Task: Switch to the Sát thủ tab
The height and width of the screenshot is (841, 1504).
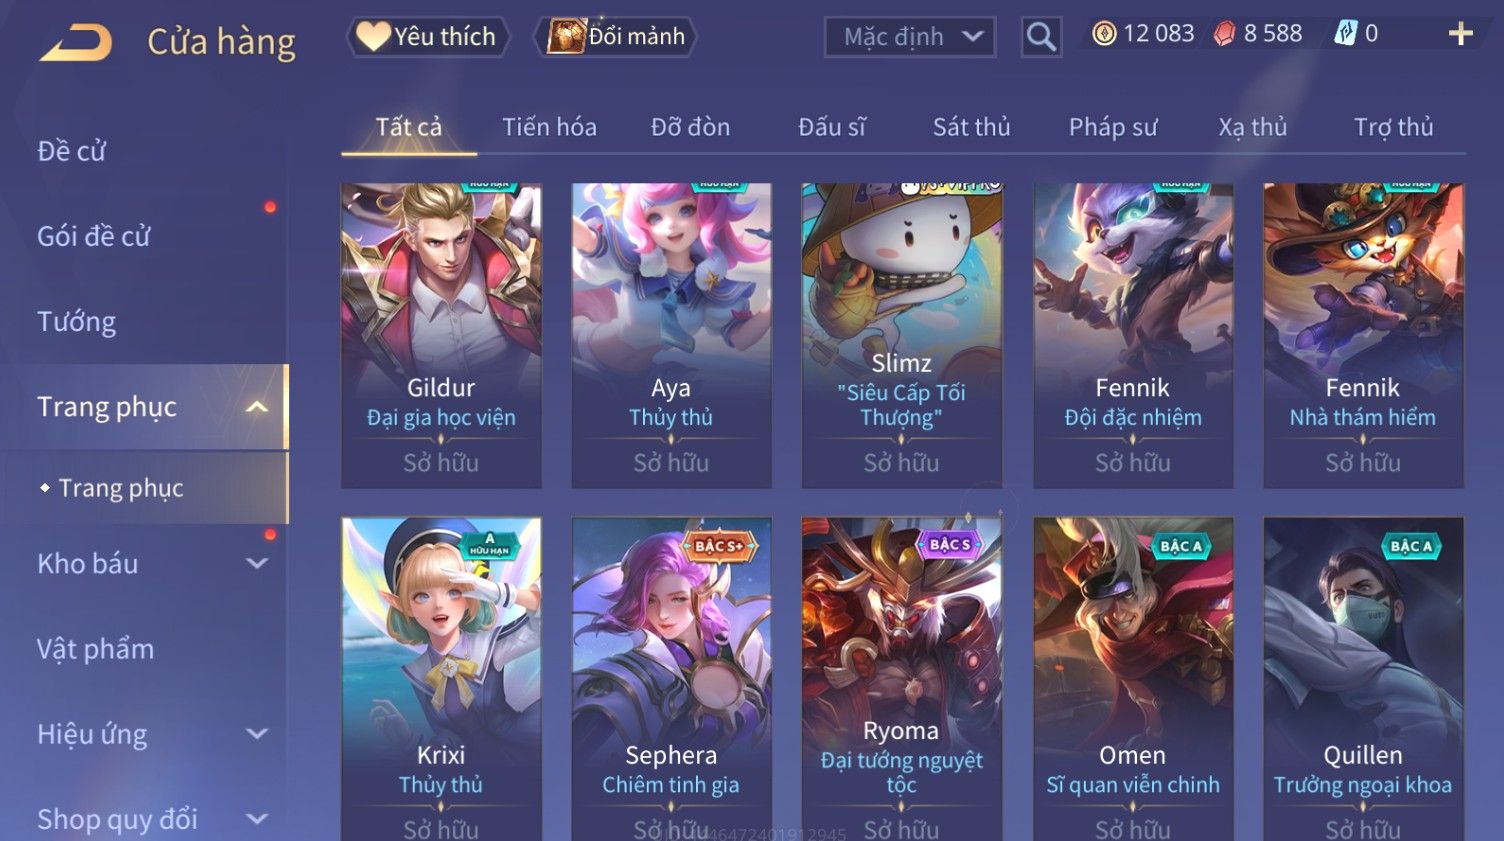Action: 971,127
